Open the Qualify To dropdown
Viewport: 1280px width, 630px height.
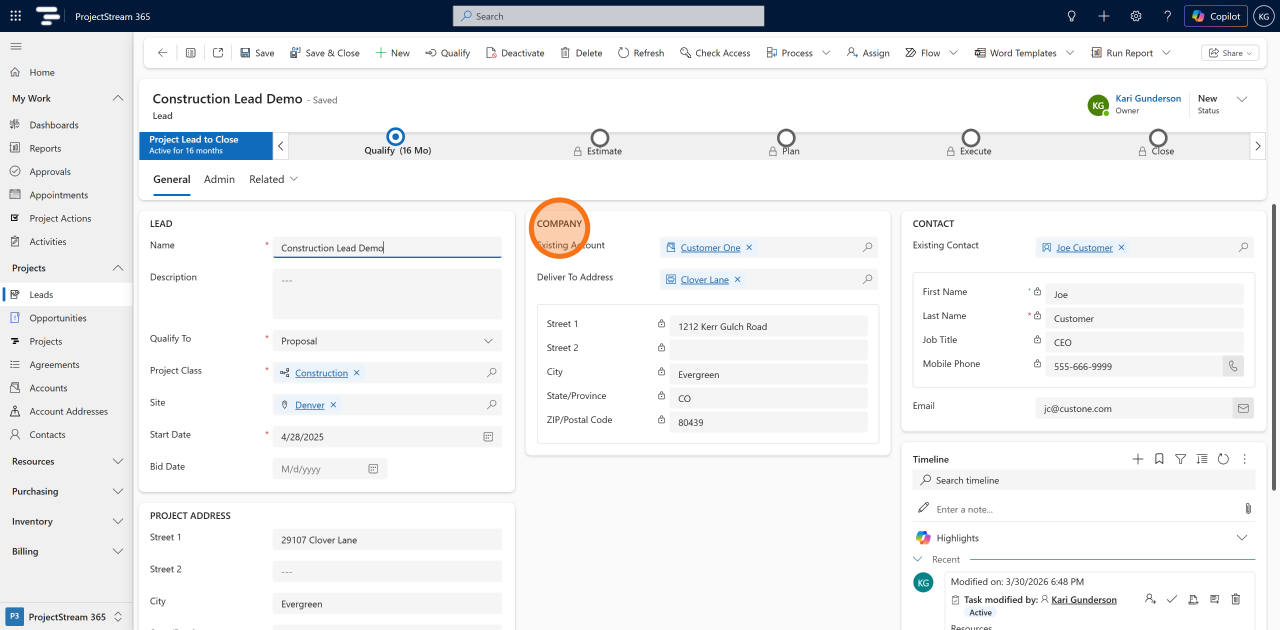click(x=387, y=341)
